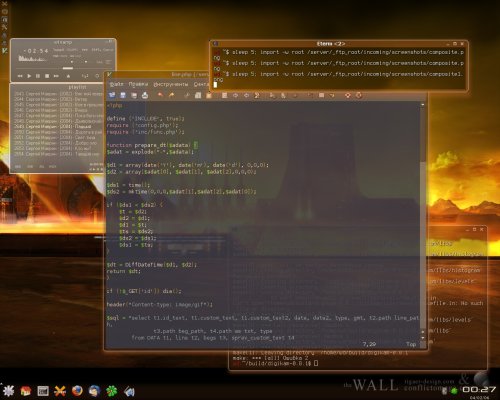The height and width of the screenshot is (400, 500).
Task: Open the Файл menu in Vim
Action: (117, 84)
